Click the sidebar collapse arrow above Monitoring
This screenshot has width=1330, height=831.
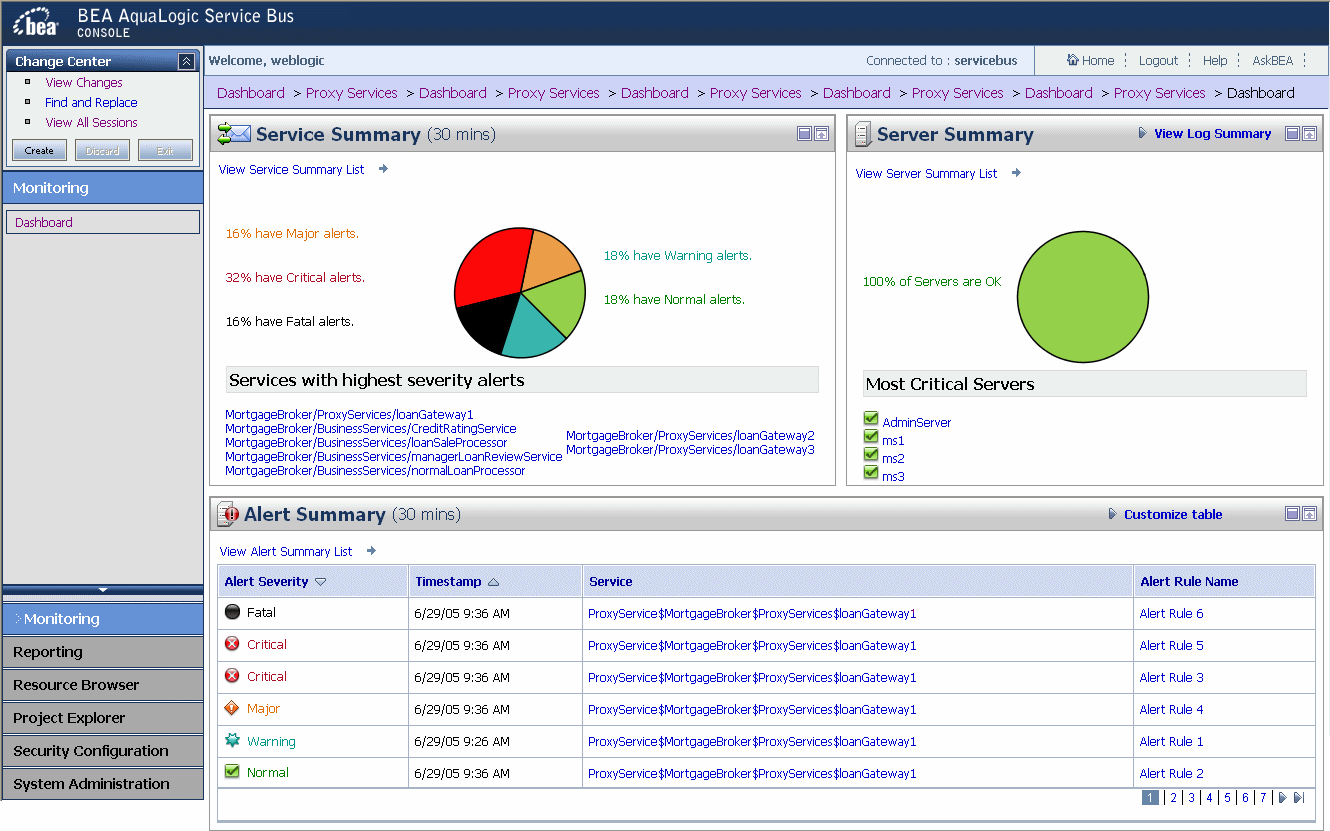(x=102, y=590)
